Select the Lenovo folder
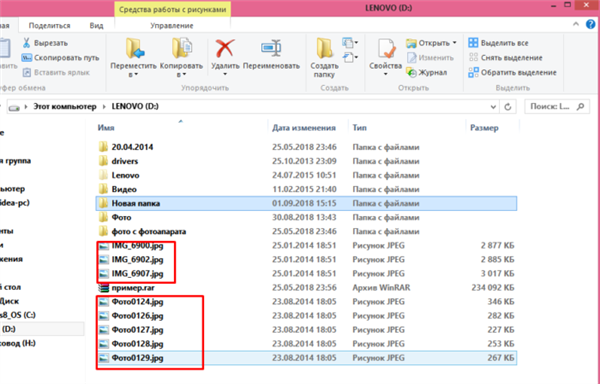Viewport: 600px width, 384px height. 306,175
